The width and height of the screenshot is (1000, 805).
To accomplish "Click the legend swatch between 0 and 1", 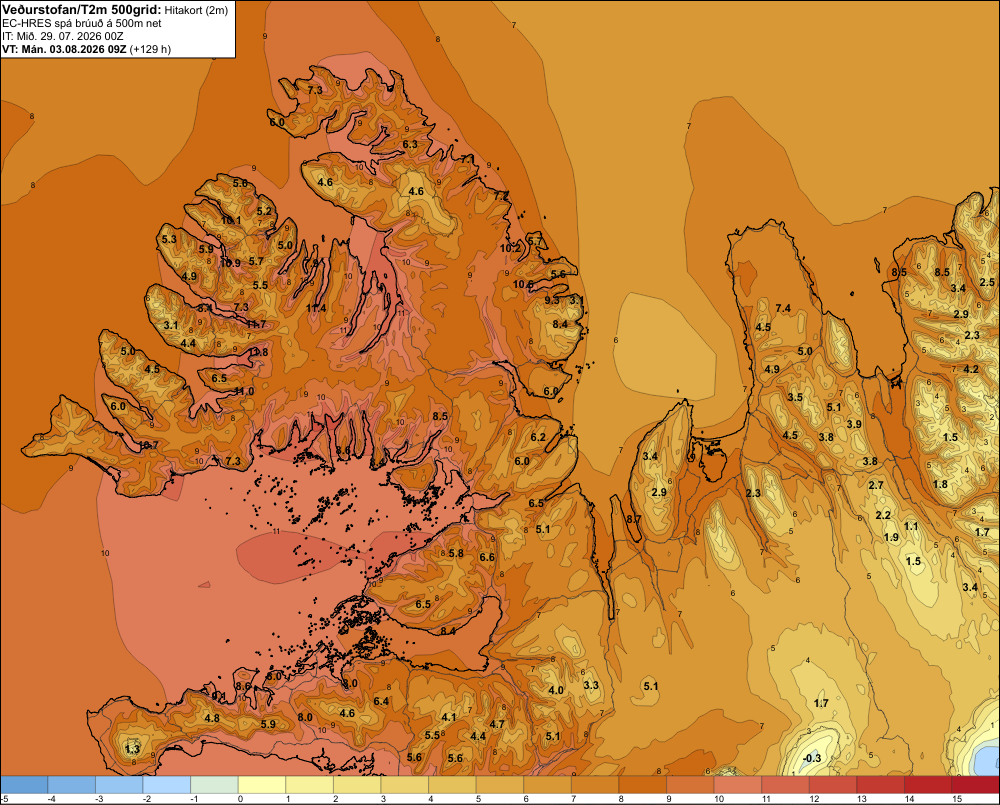I will [261, 785].
